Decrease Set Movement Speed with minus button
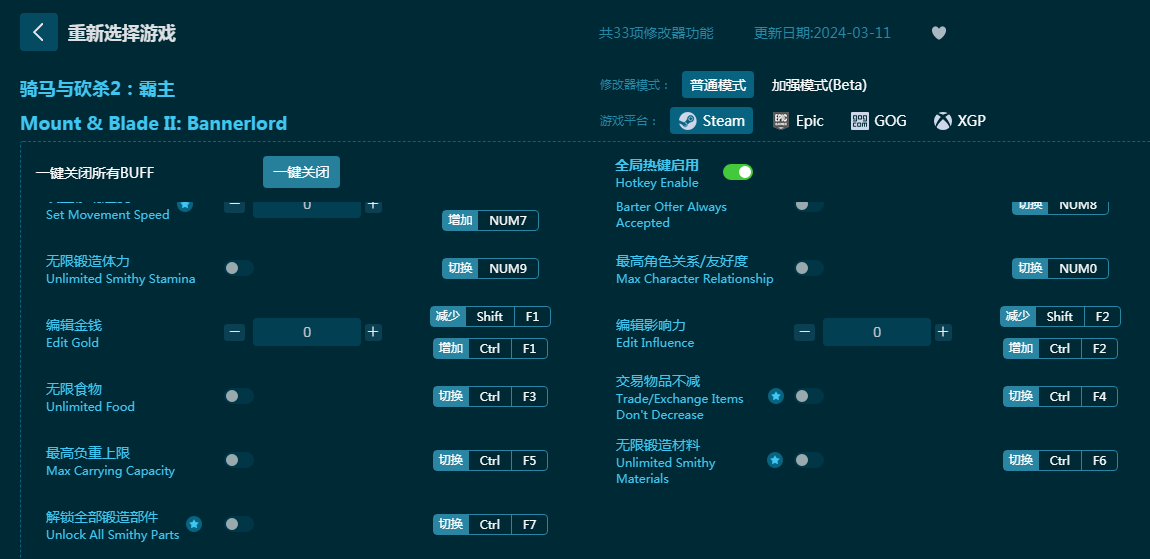Image resolution: width=1150 pixels, height=559 pixels. pyautogui.click(x=235, y=205)
